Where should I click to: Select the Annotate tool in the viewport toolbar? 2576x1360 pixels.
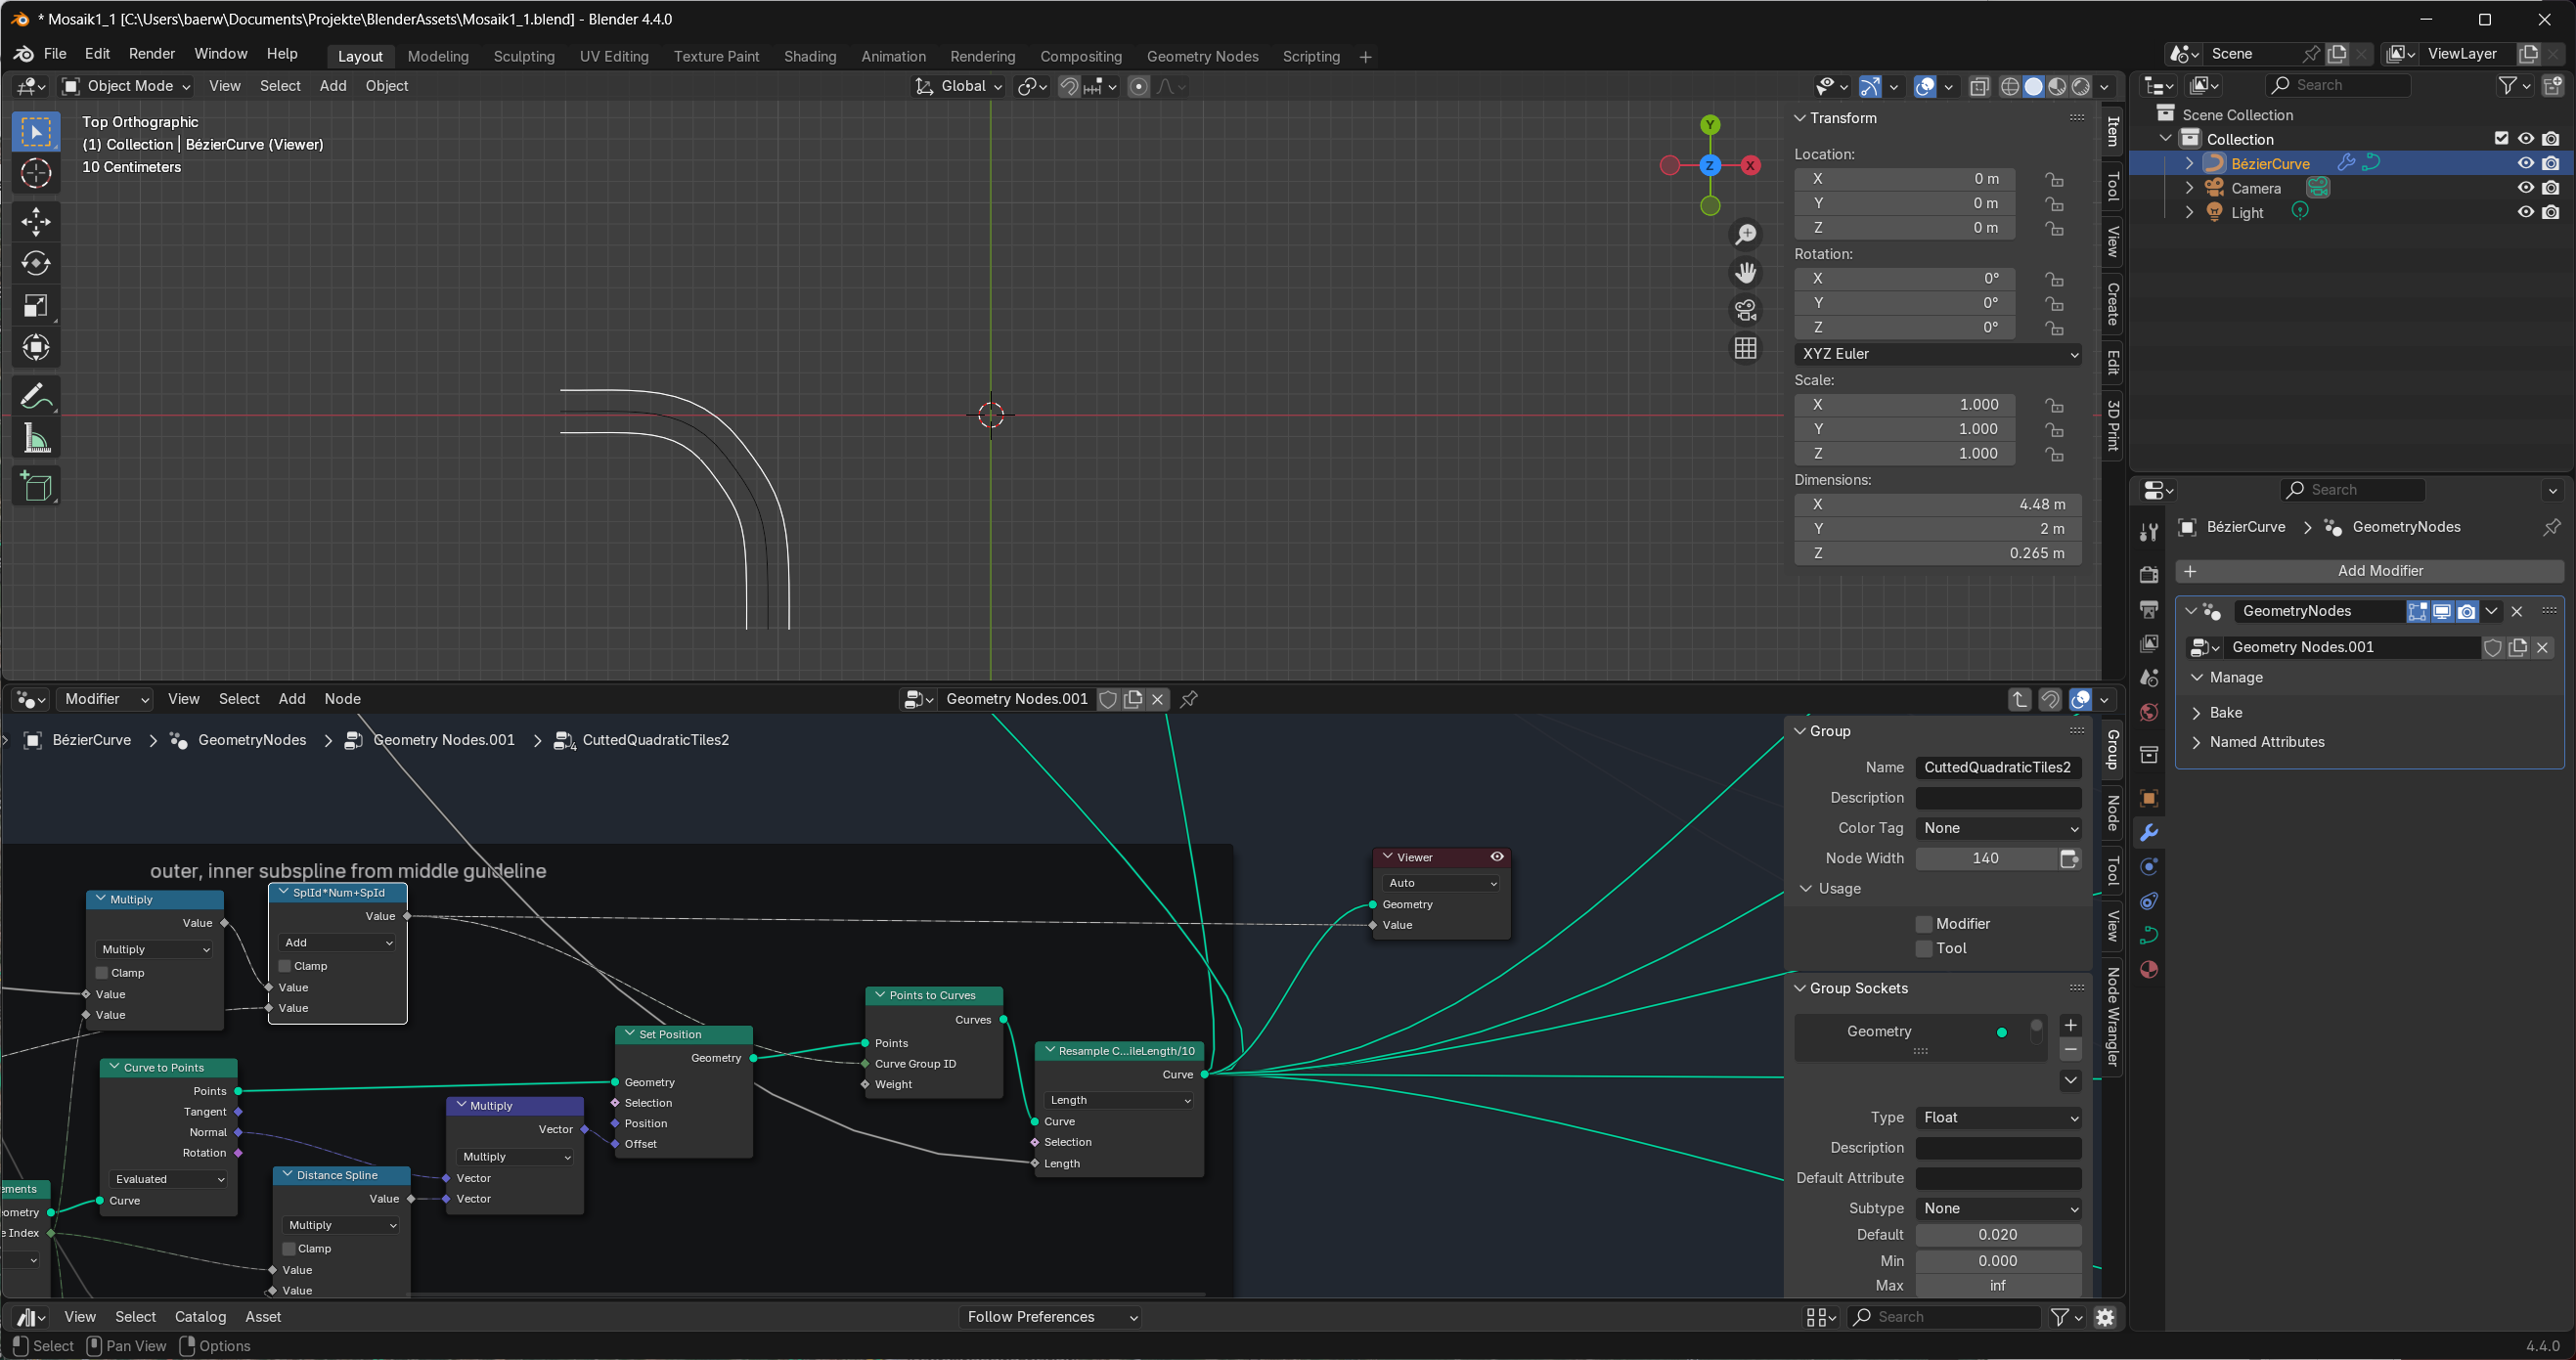click(36, 397)
